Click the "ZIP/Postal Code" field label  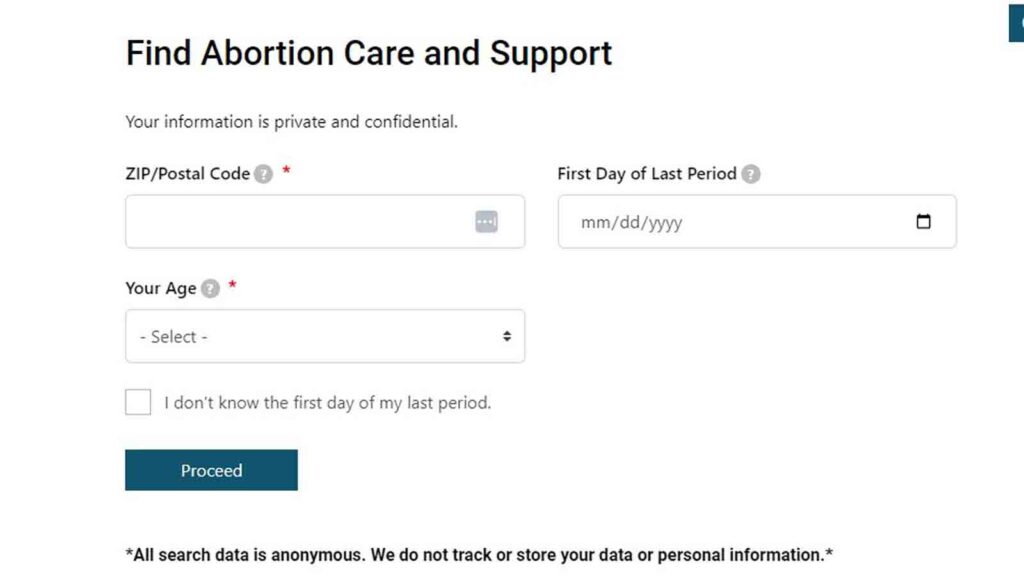tap(187, 174)
